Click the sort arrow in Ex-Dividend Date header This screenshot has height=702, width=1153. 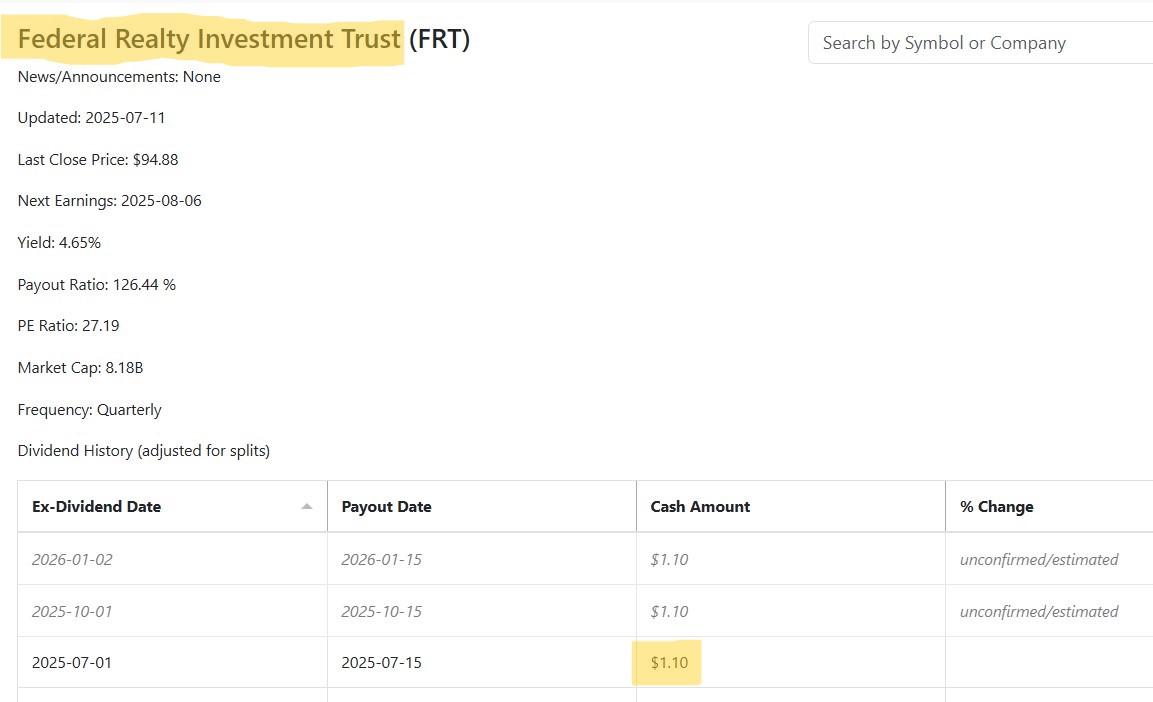coord(307,506)
